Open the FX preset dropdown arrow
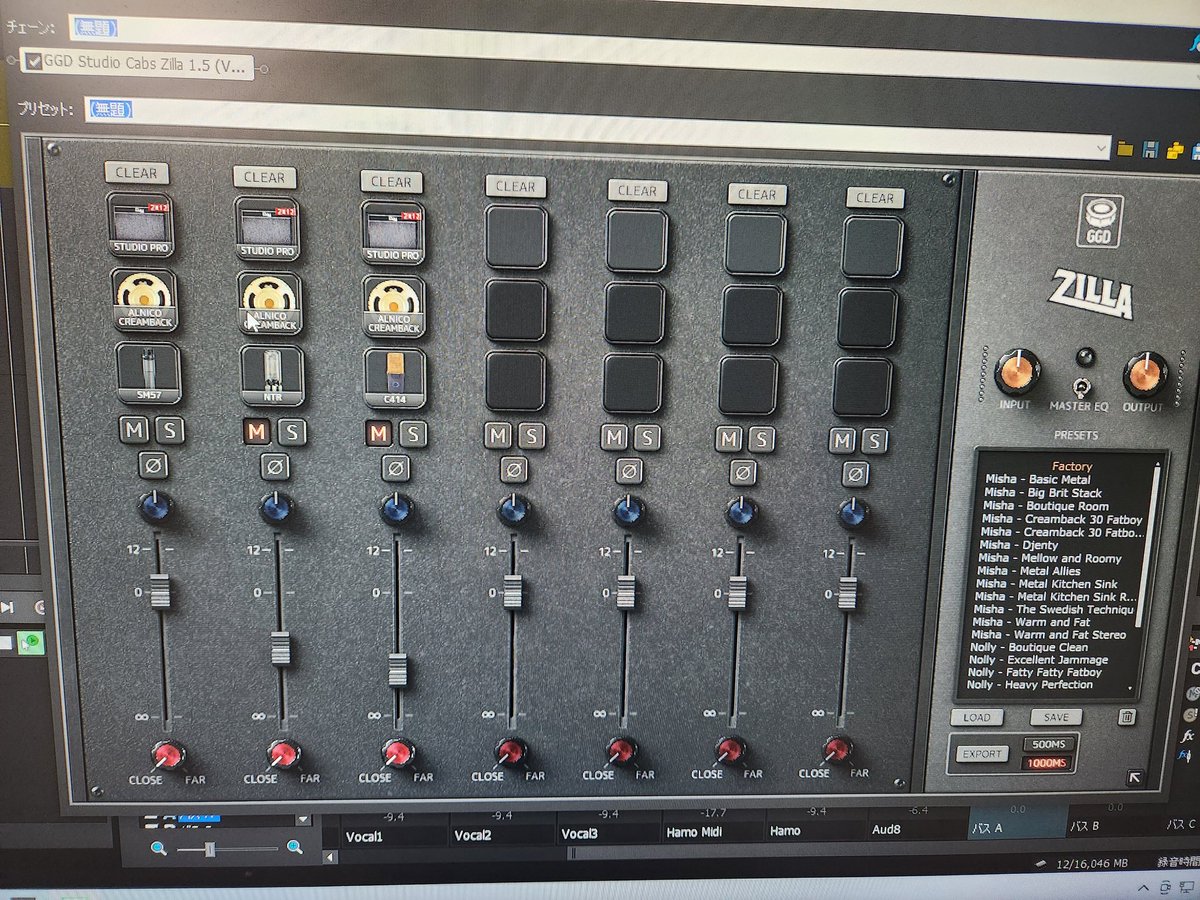Viewport: 1200px width, 900px height. [1103, 147]
